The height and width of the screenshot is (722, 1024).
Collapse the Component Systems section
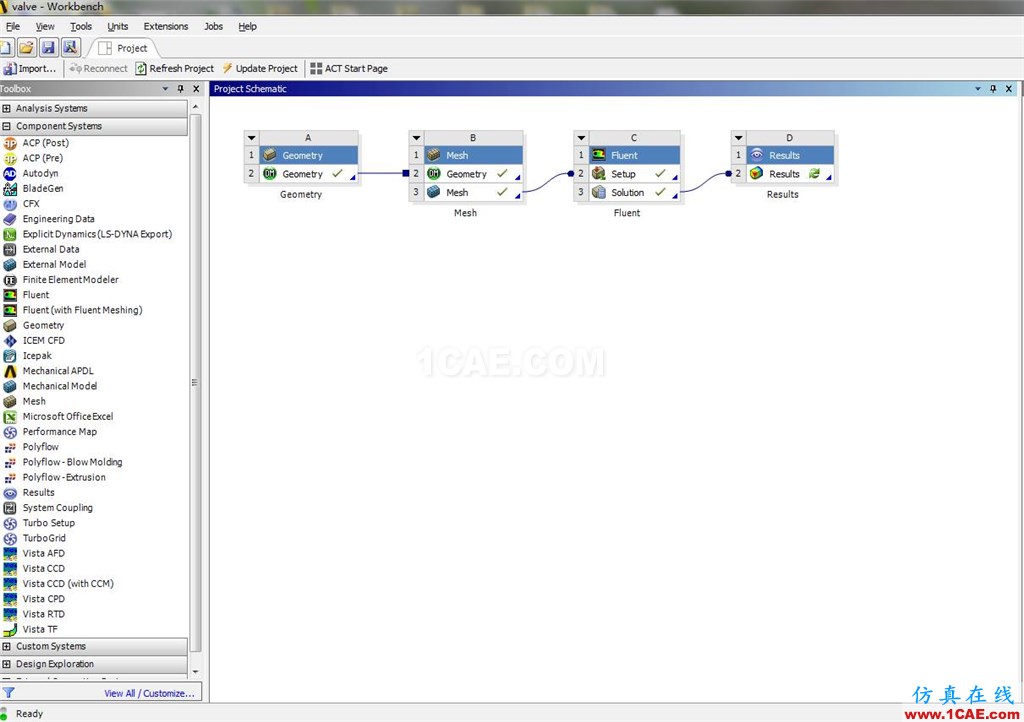[x=7, y=126]
